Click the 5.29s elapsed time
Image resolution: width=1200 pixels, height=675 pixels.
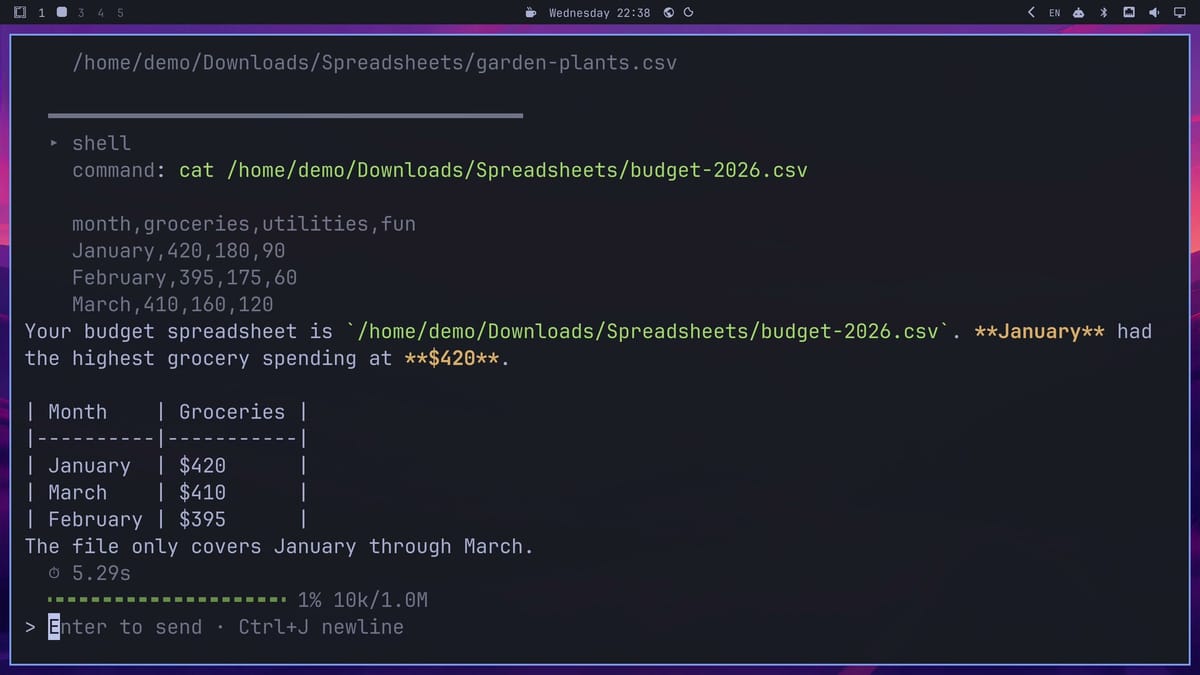101,574
